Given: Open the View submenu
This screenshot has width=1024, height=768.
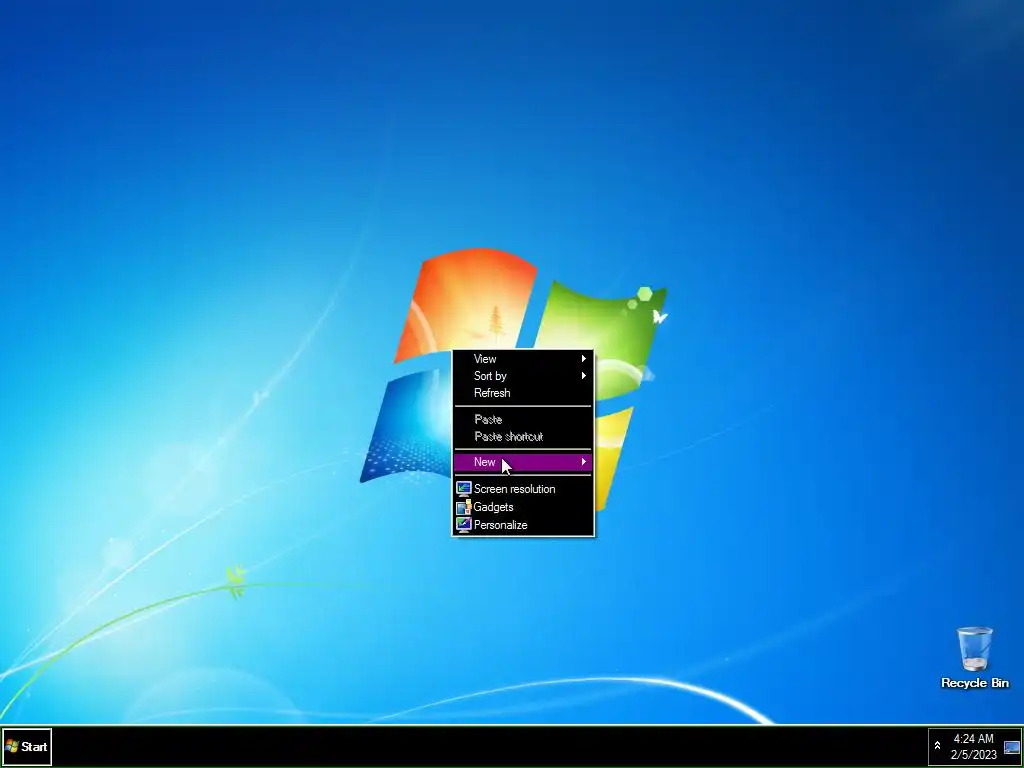Looking at the screenshot, I should tap(523, 359).
